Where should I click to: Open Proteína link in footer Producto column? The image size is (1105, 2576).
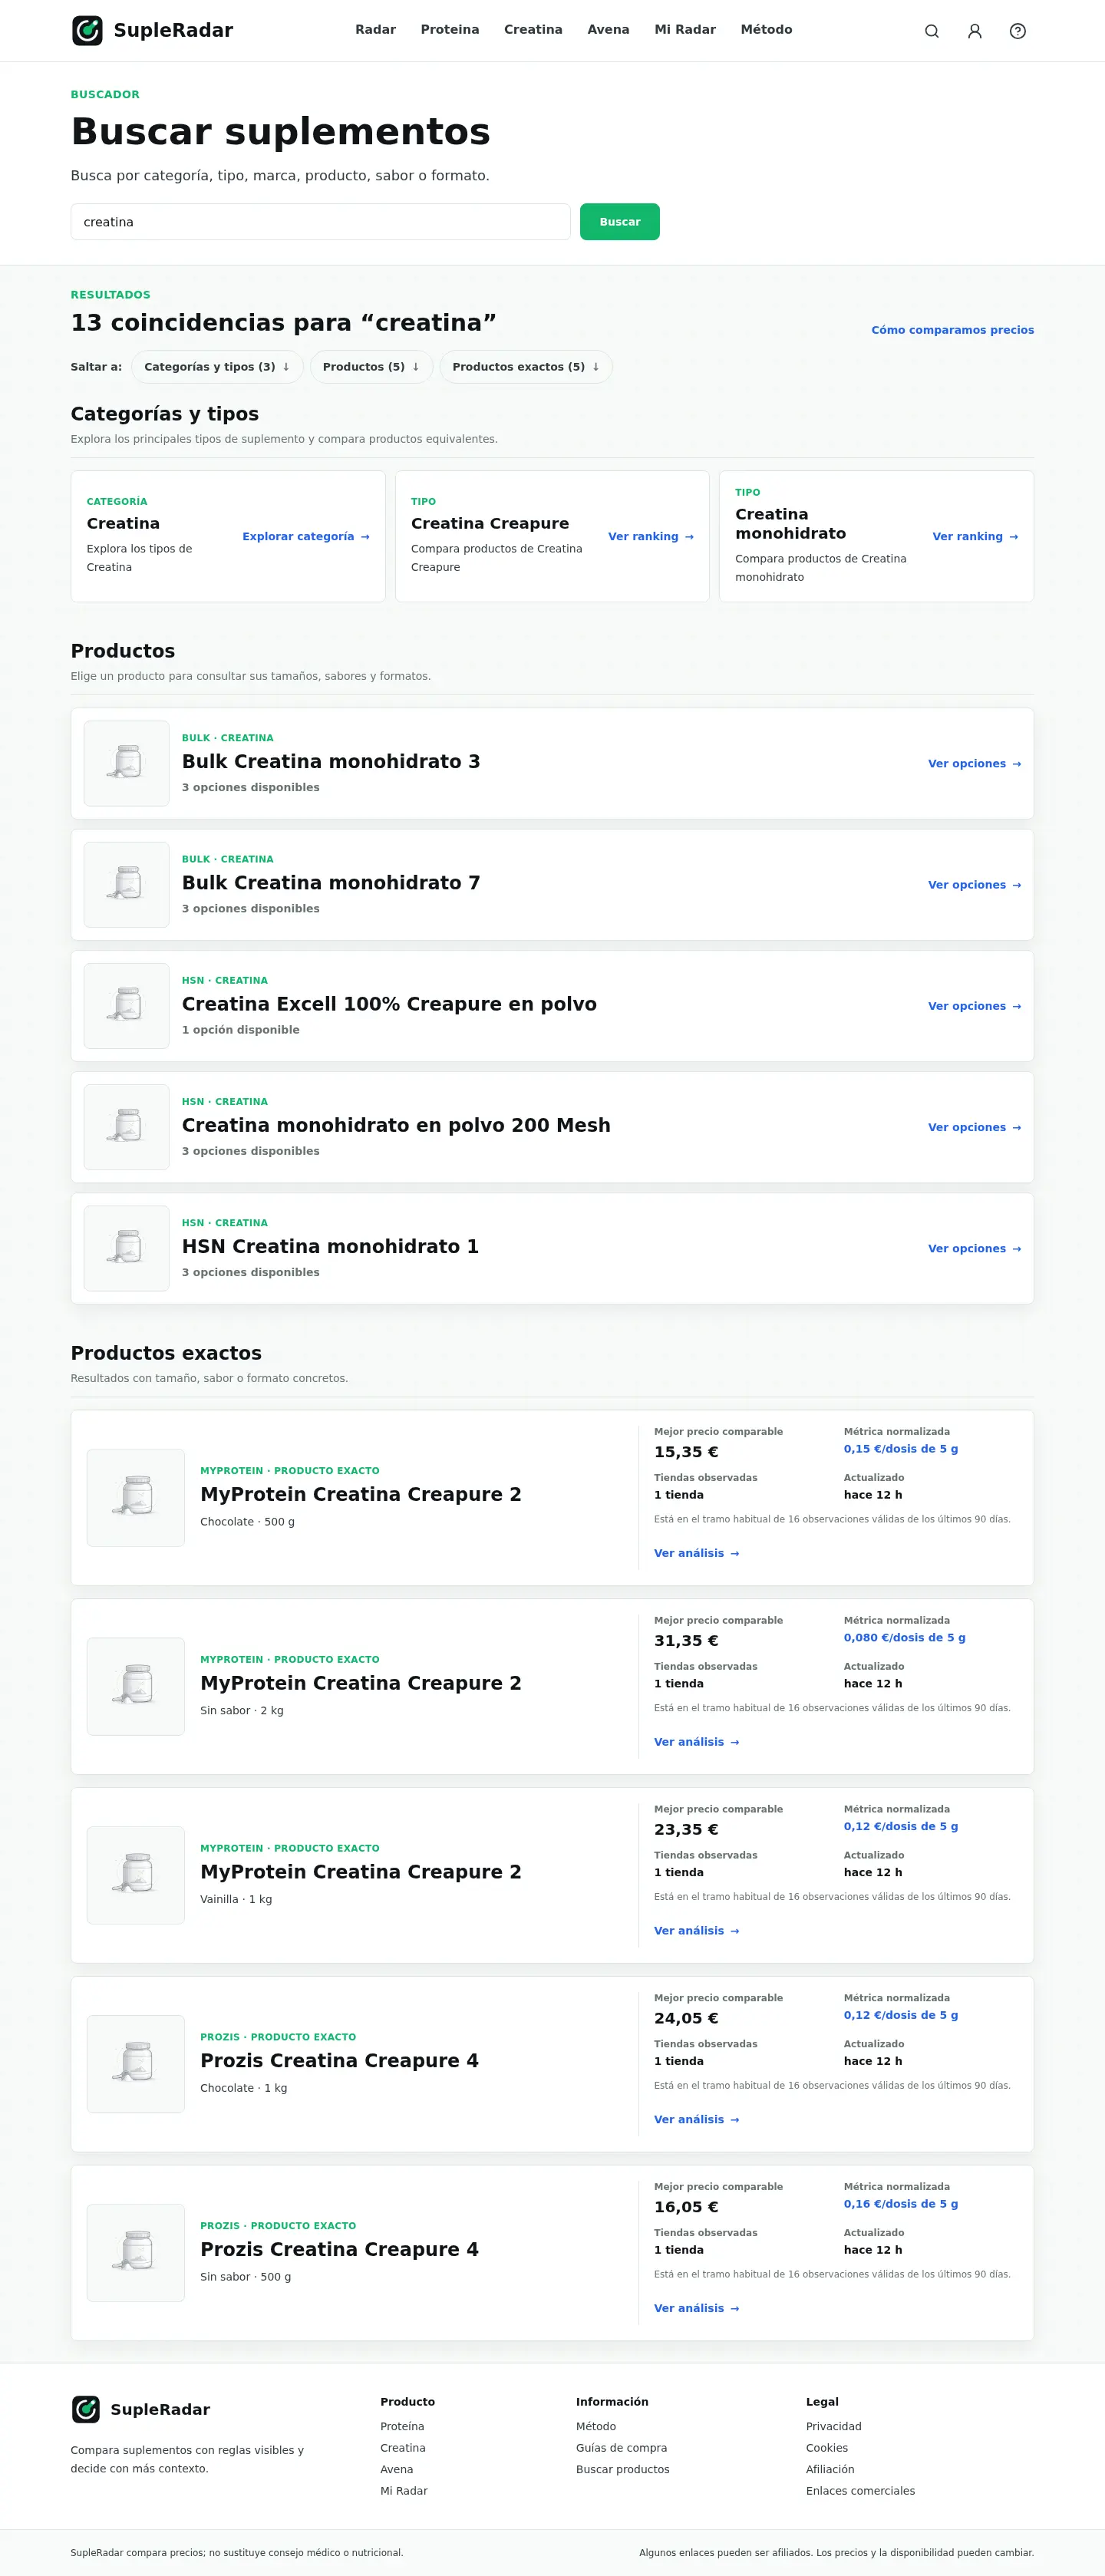pyautogui.click(x=402, y=2427)
